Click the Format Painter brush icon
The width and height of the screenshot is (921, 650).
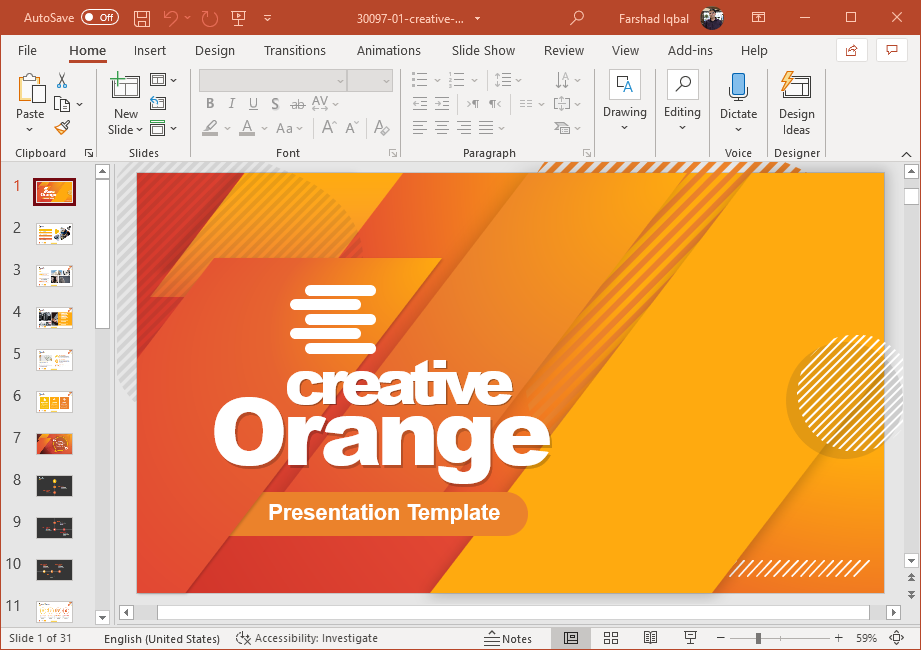click(x=62, y=128)
